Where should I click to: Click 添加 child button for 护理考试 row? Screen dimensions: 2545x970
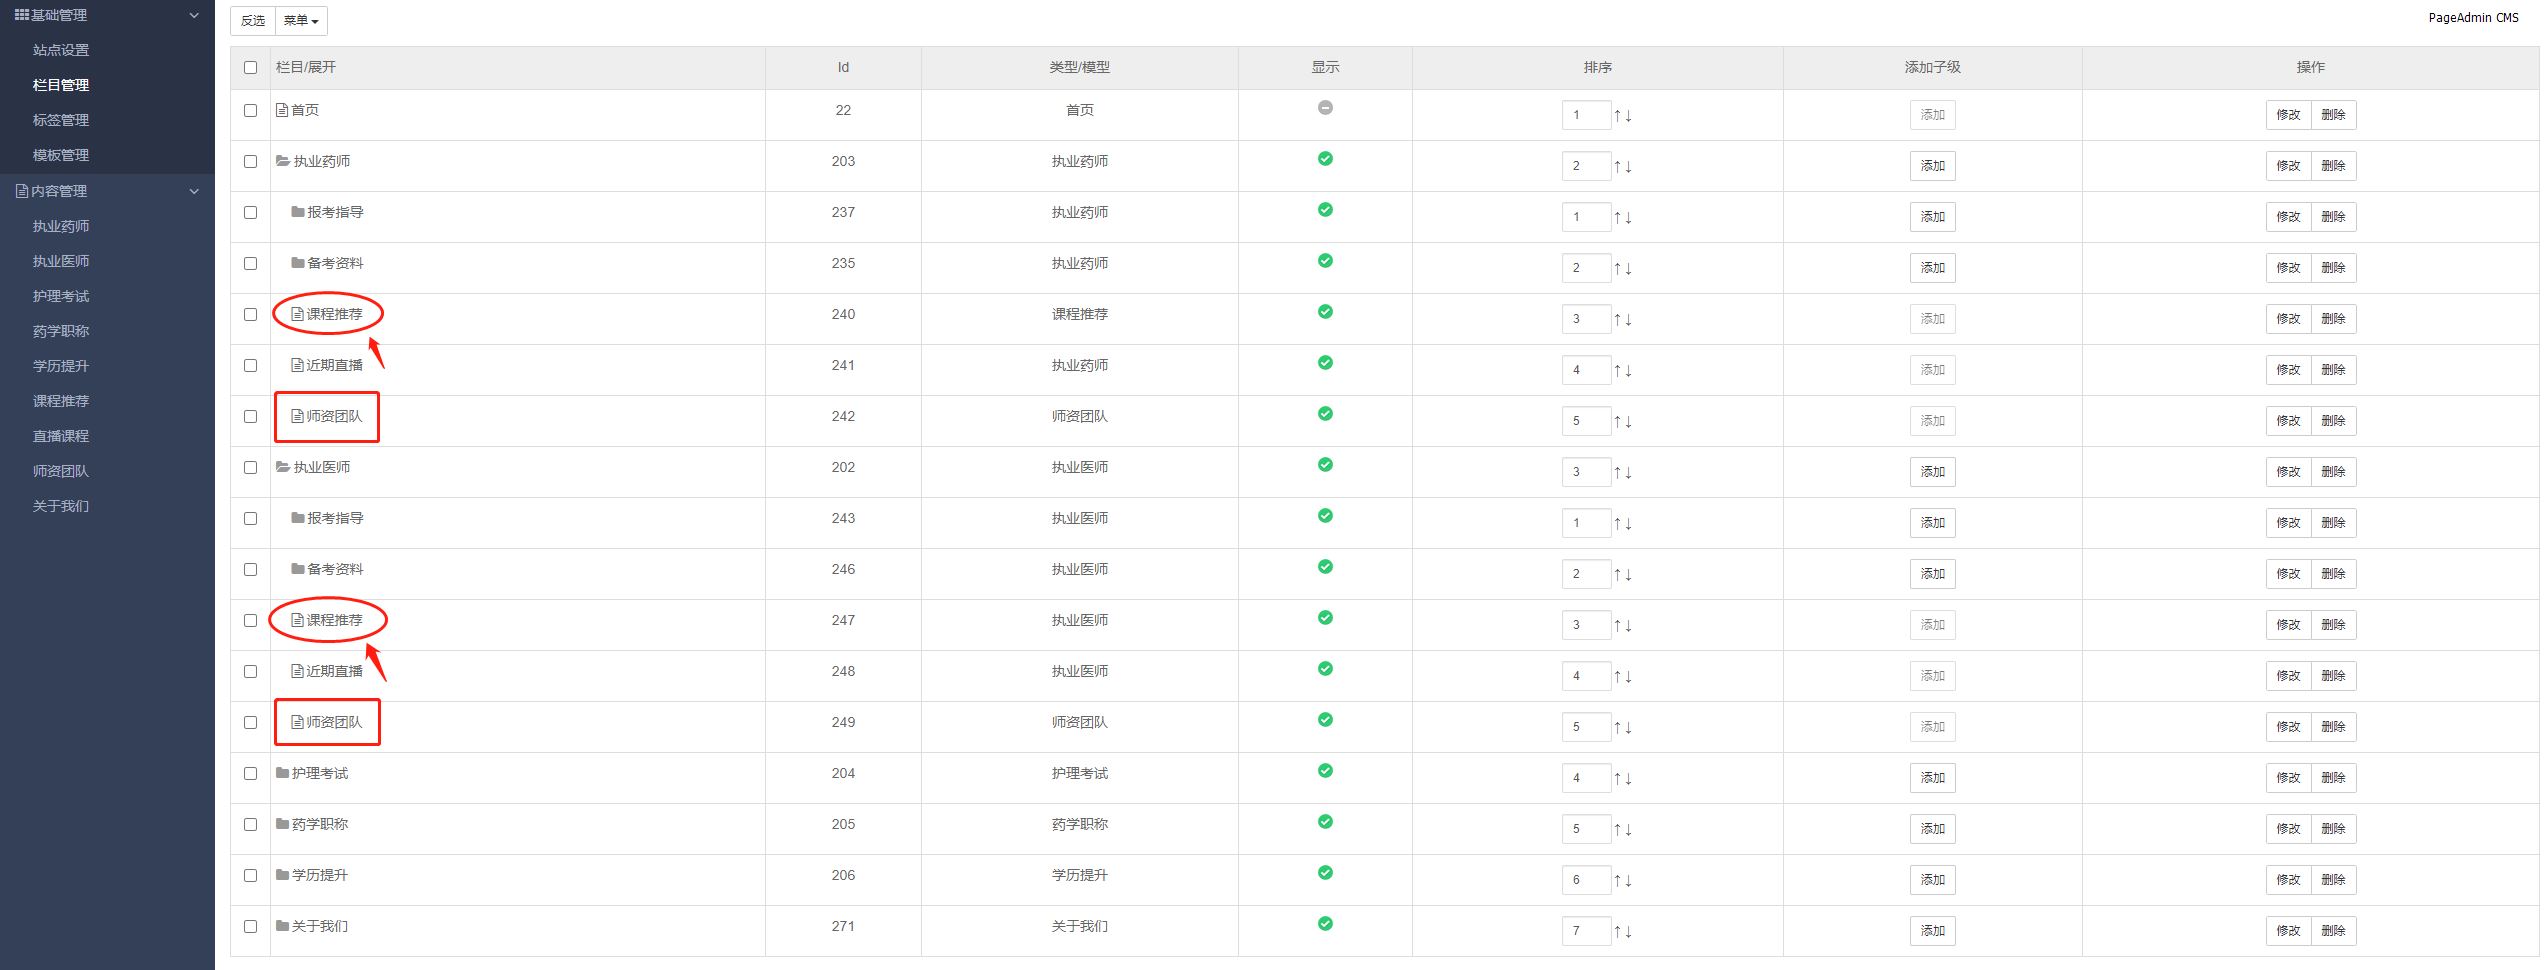(1932, 778)
